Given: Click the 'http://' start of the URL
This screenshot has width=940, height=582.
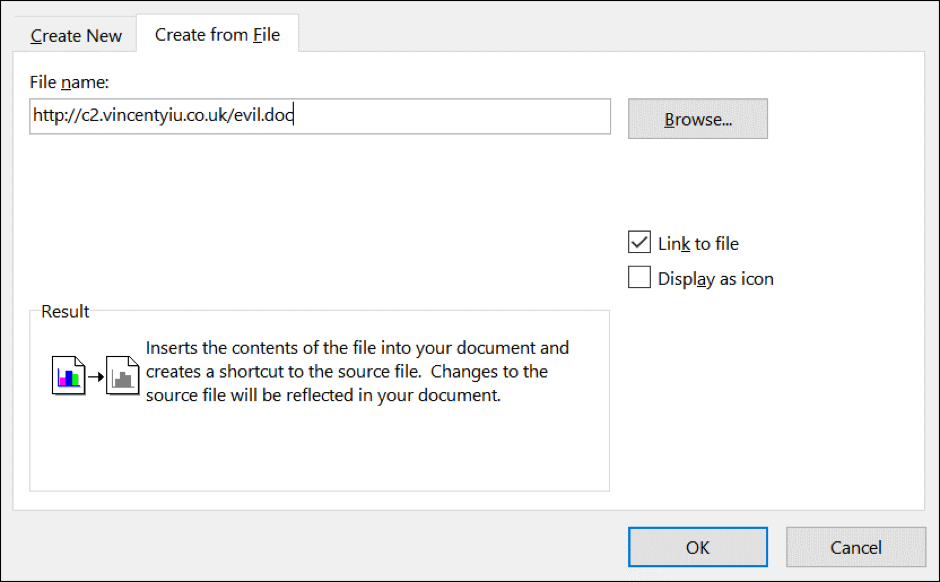Looking at the screenshot, I should [x=56, y=114].
